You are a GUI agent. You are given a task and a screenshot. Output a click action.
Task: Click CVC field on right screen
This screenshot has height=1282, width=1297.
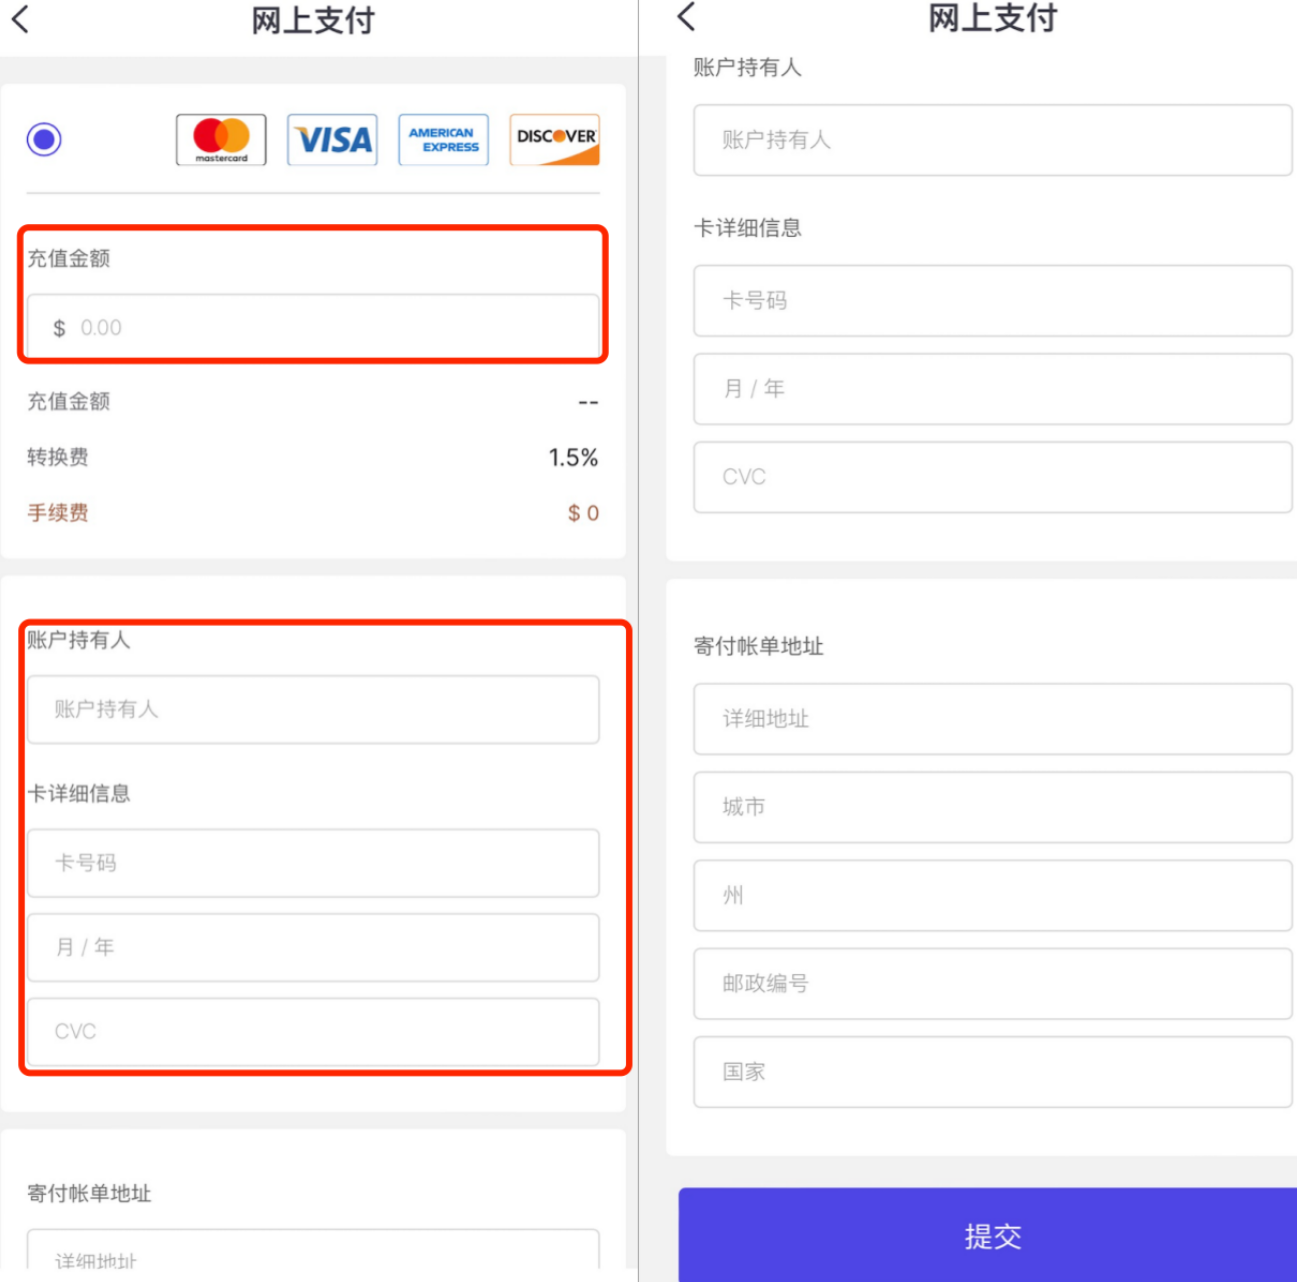[x=993, y=477]
